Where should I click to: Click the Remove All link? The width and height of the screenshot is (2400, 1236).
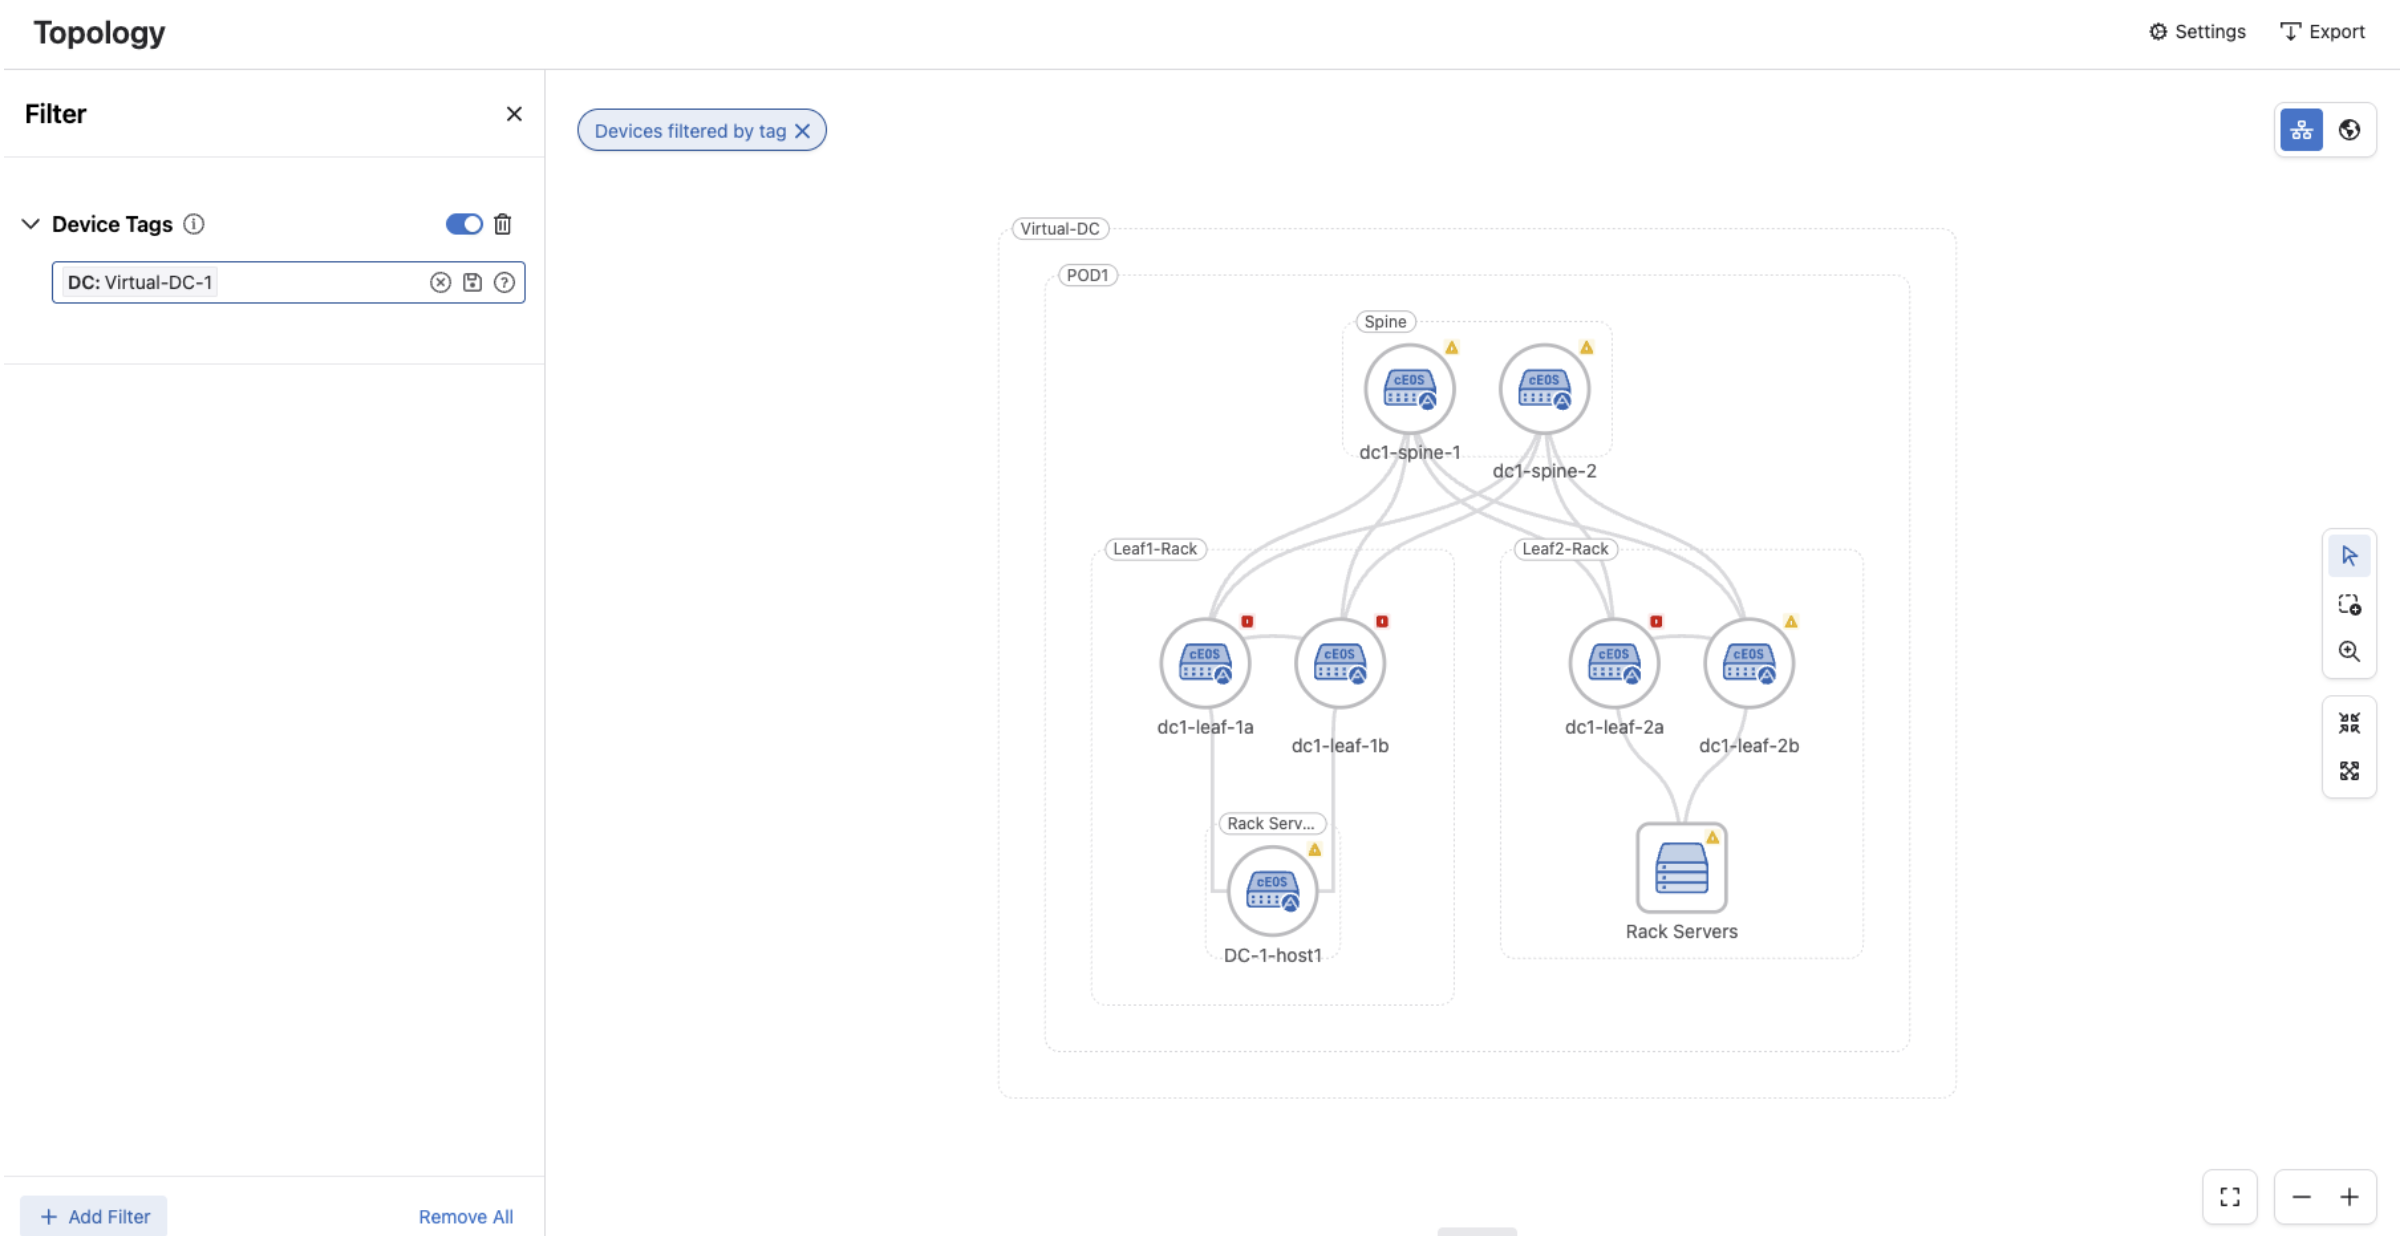pos(465,1216)
